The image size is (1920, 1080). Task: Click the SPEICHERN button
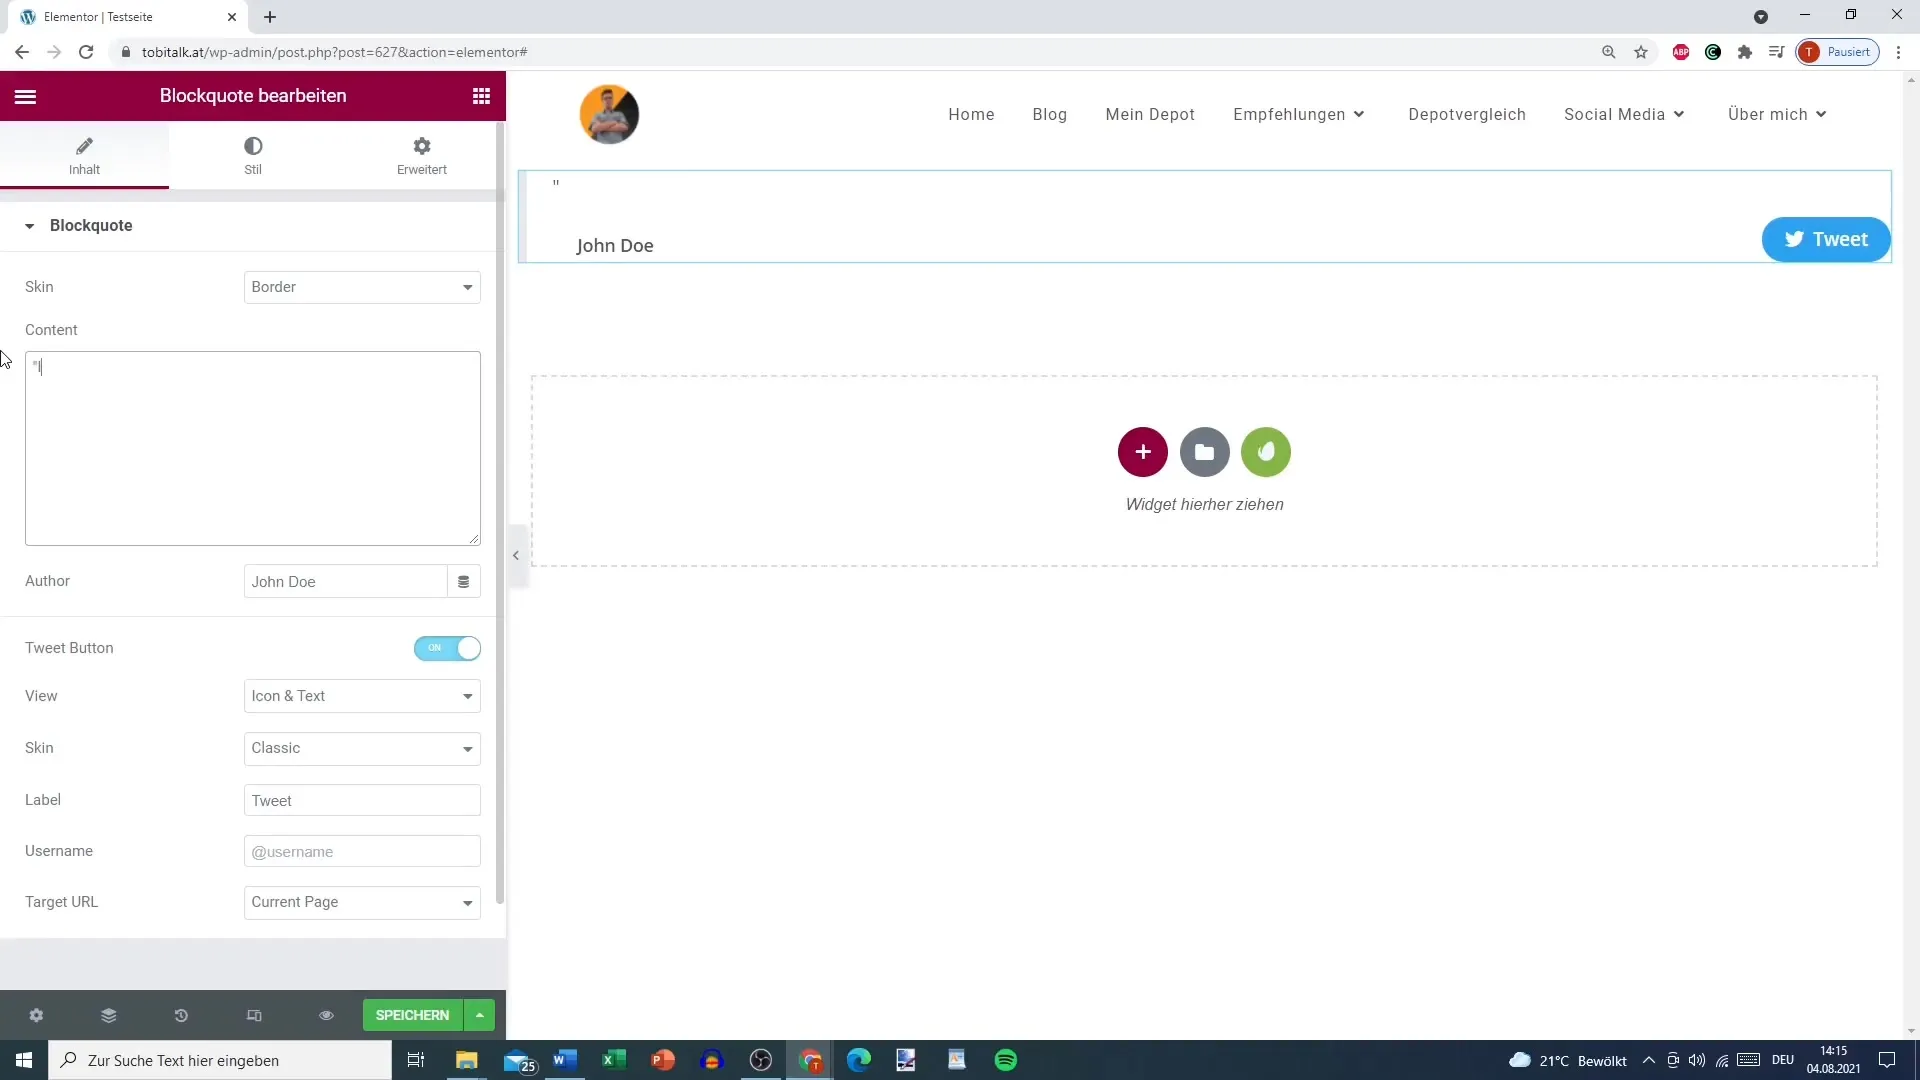coord(412,1015)
